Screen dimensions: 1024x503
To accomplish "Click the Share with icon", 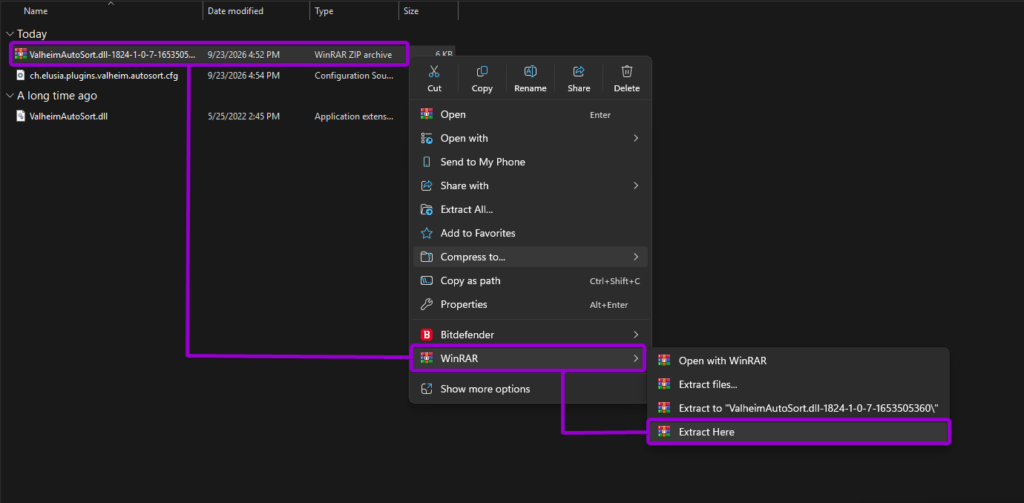I will (x=426, y=186).
